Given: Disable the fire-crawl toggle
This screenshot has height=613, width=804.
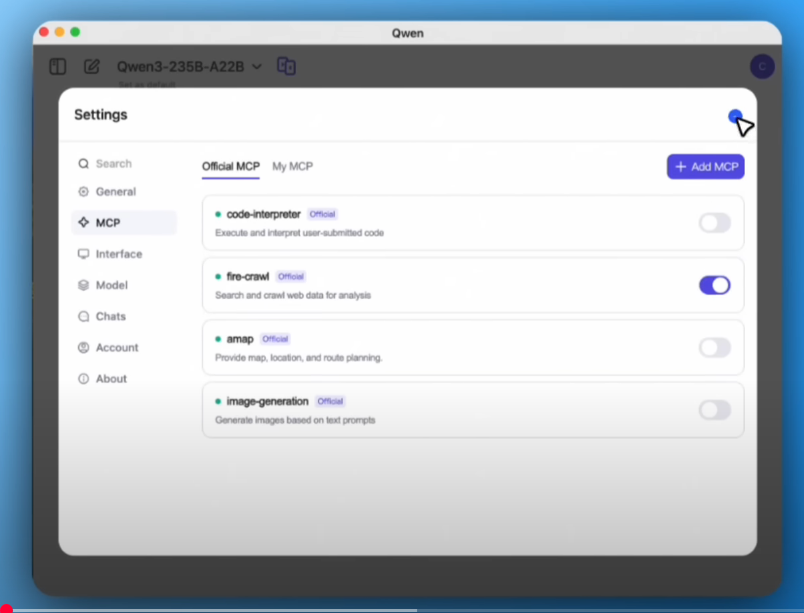Looking at the screenshot, I should tap(715, 285).
